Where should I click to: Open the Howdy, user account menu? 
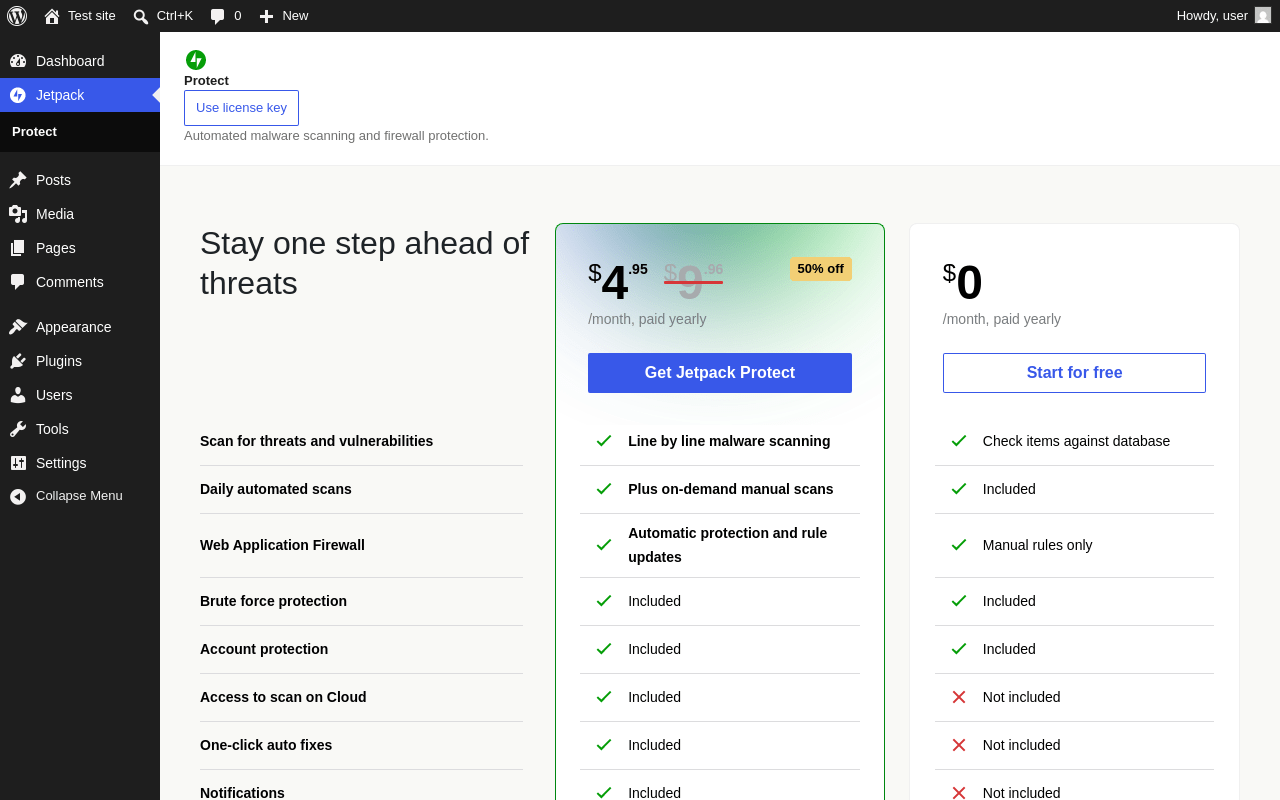click(1223, 16)
